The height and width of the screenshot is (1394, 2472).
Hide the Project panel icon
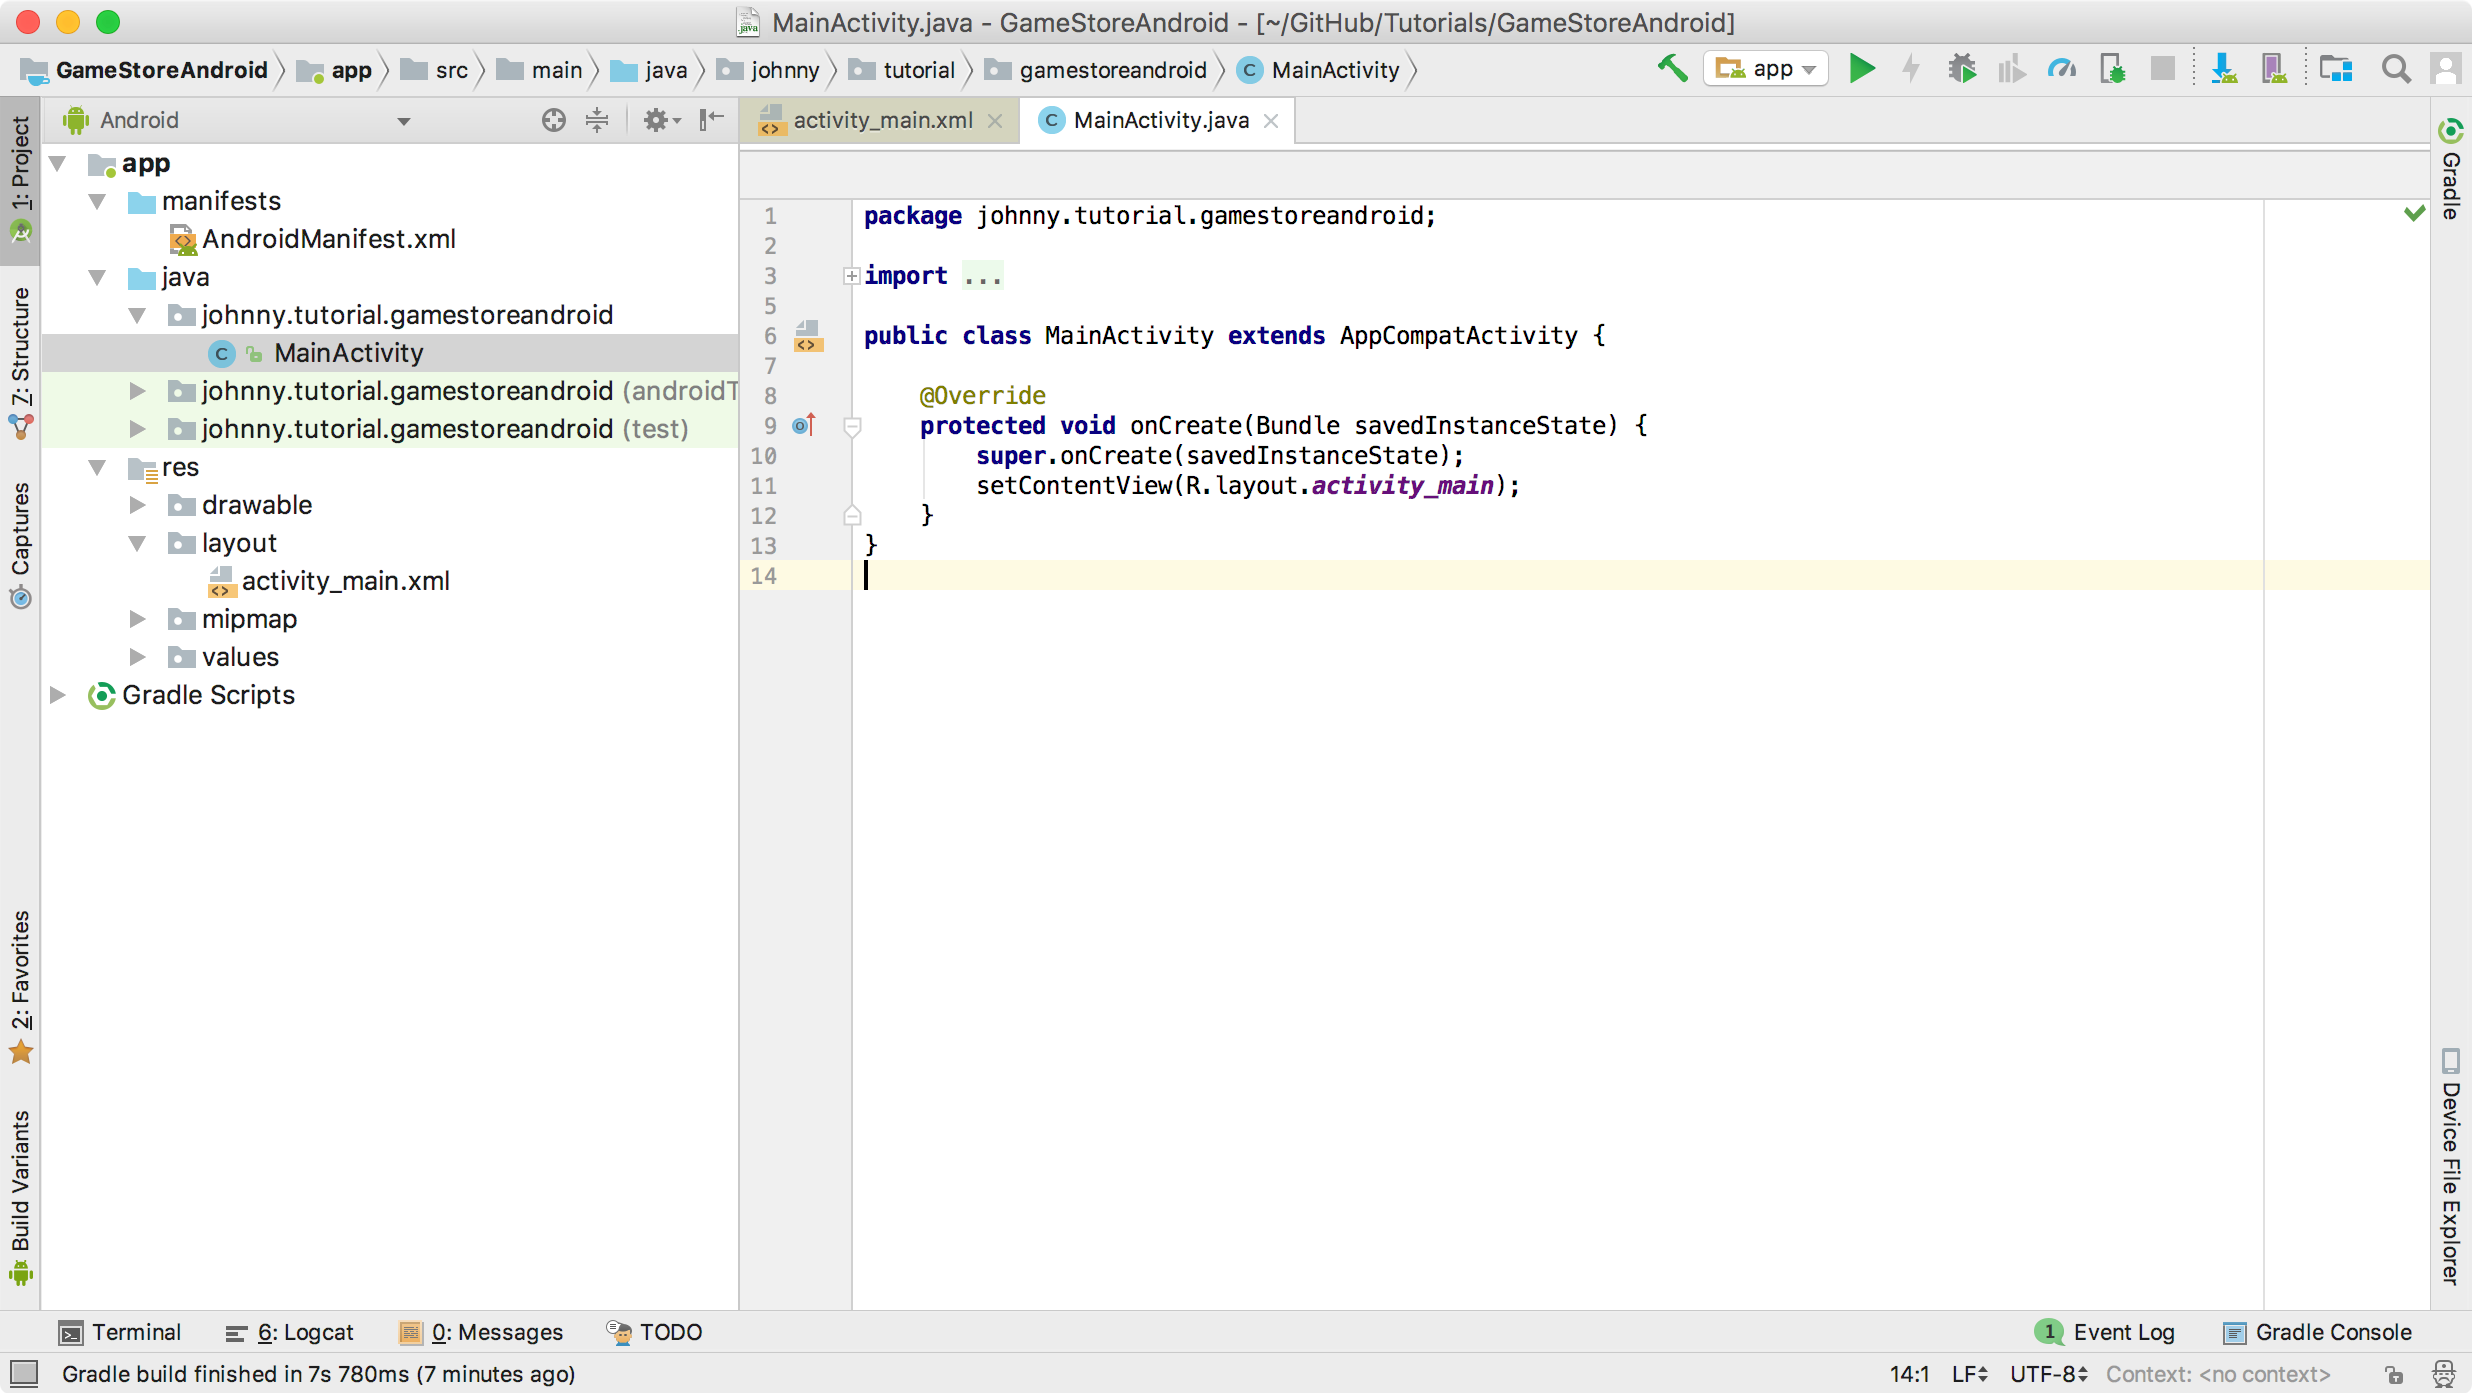(711, 120)
